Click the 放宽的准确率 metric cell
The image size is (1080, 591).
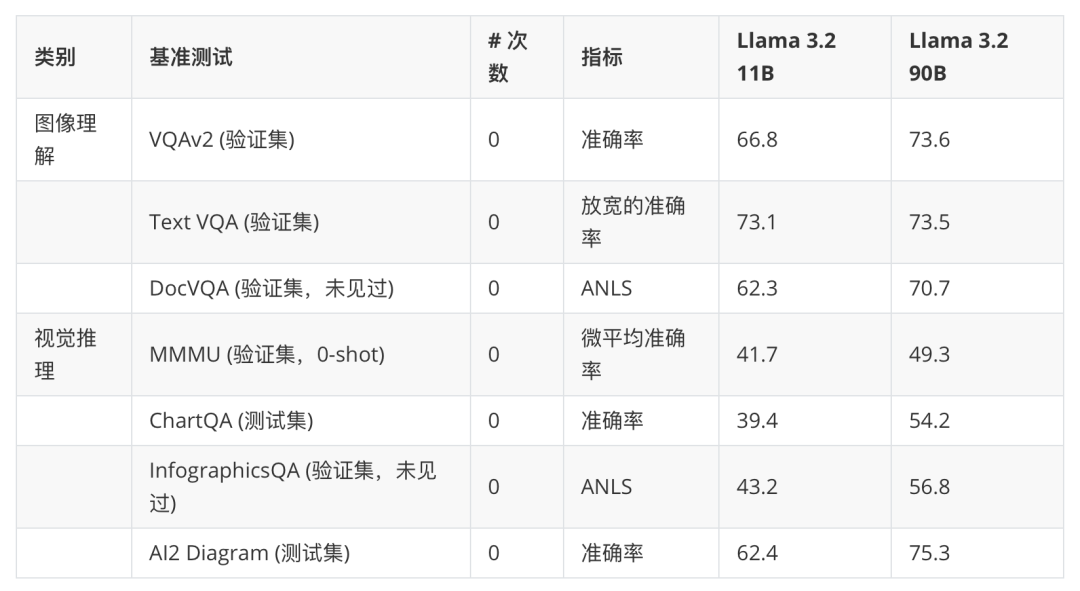click(633, 222)
